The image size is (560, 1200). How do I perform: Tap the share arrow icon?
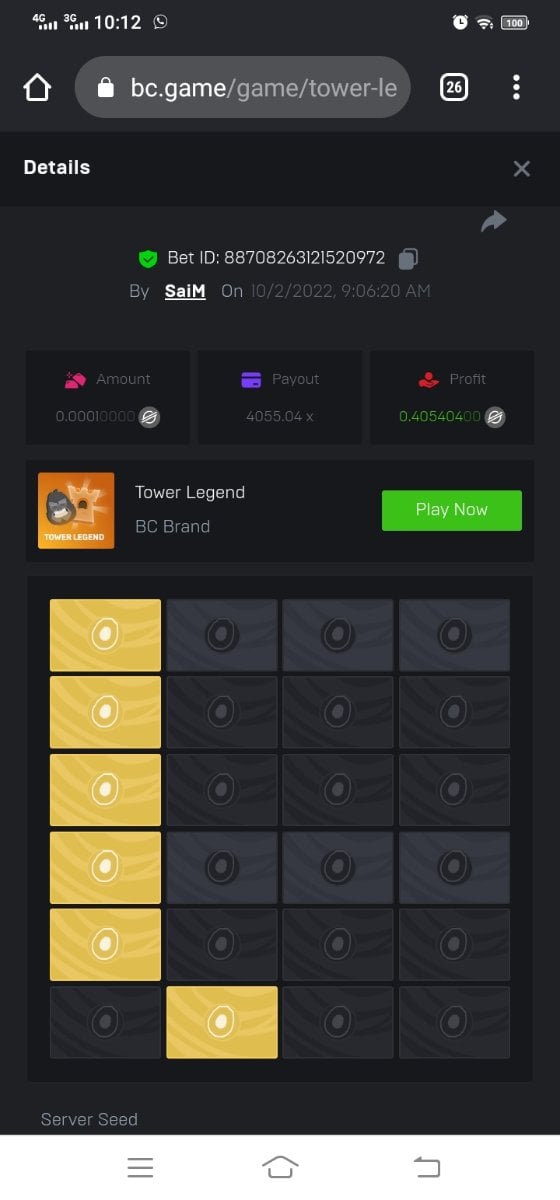494,221
